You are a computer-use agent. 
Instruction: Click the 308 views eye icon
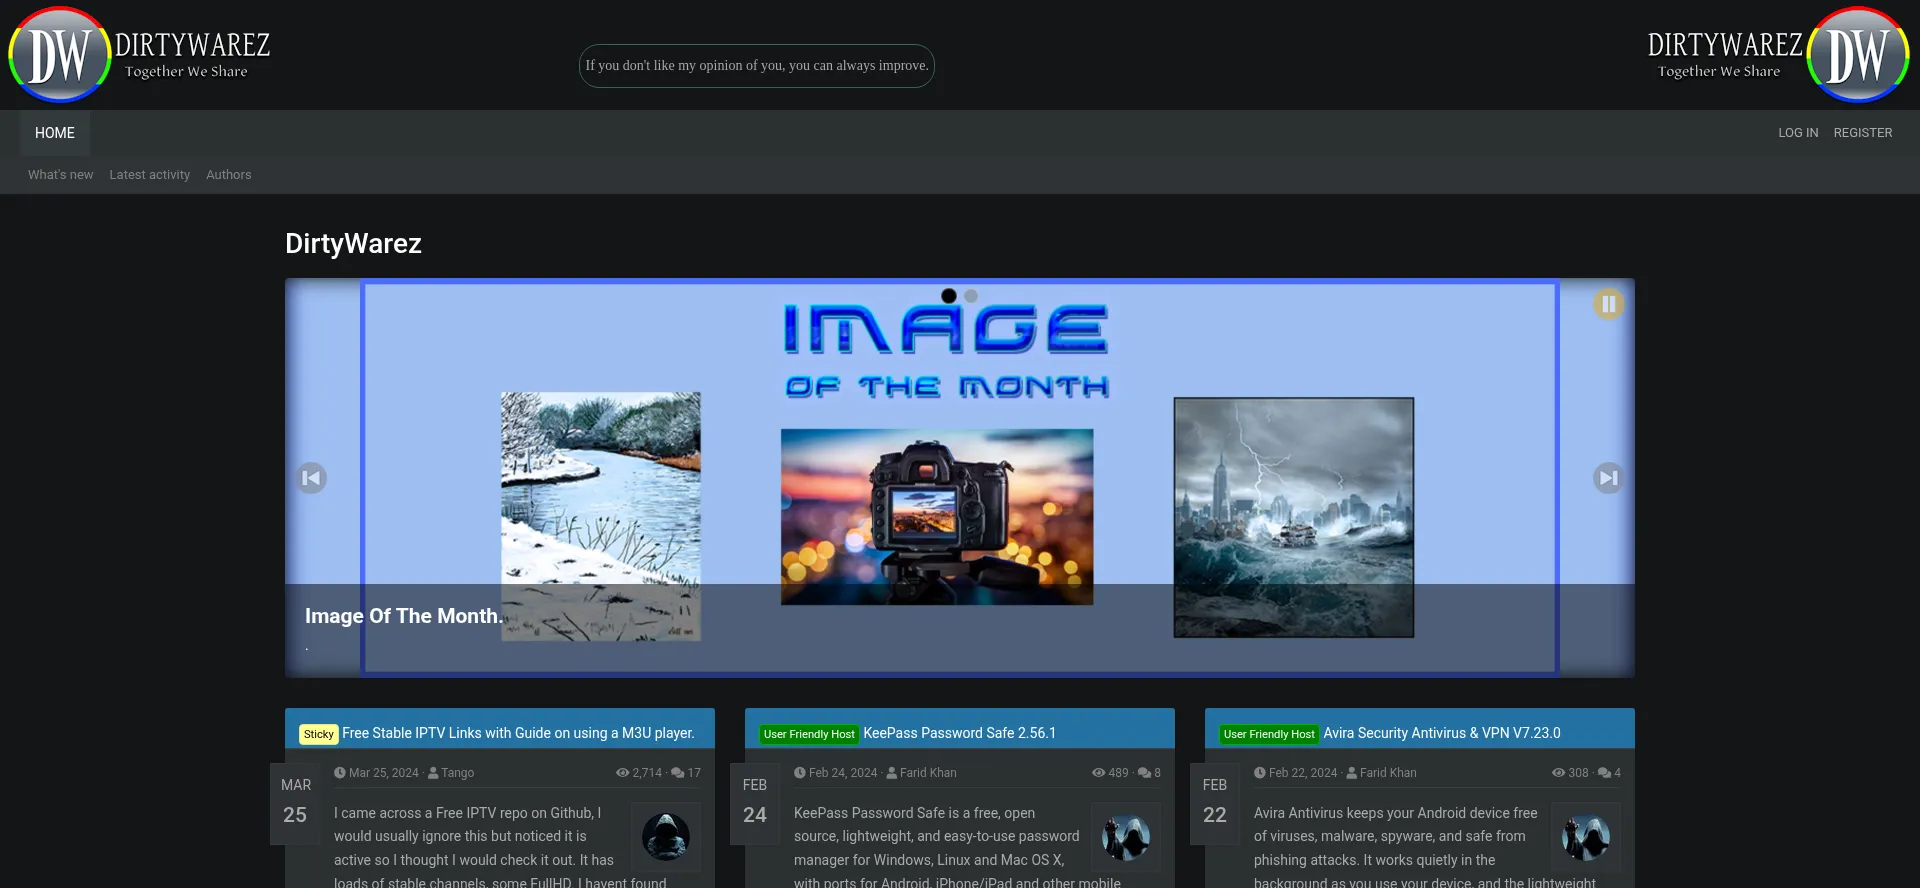tap(1559, 773)
